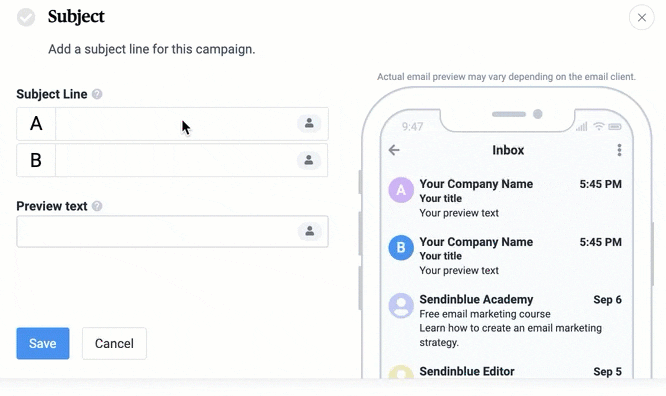
Task: Click personalization icon in Preview text field
Action: click(309, 231)
